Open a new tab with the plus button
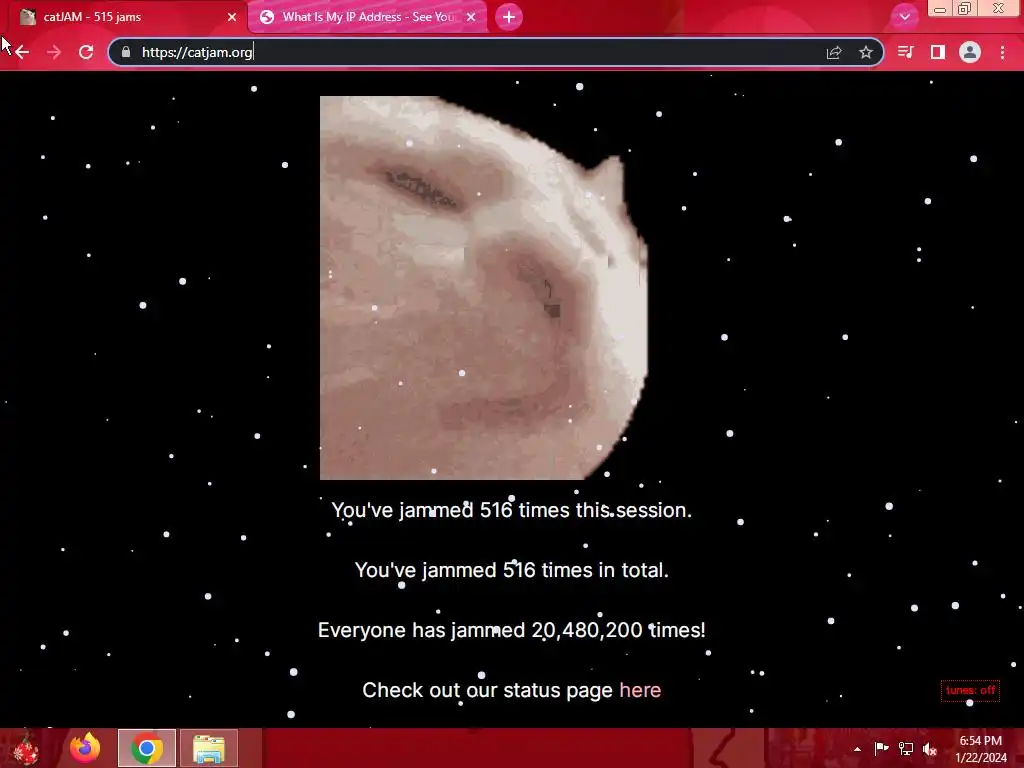This screenshot has height=768, width=1024. pyautogui.click(x=509, y=17)
